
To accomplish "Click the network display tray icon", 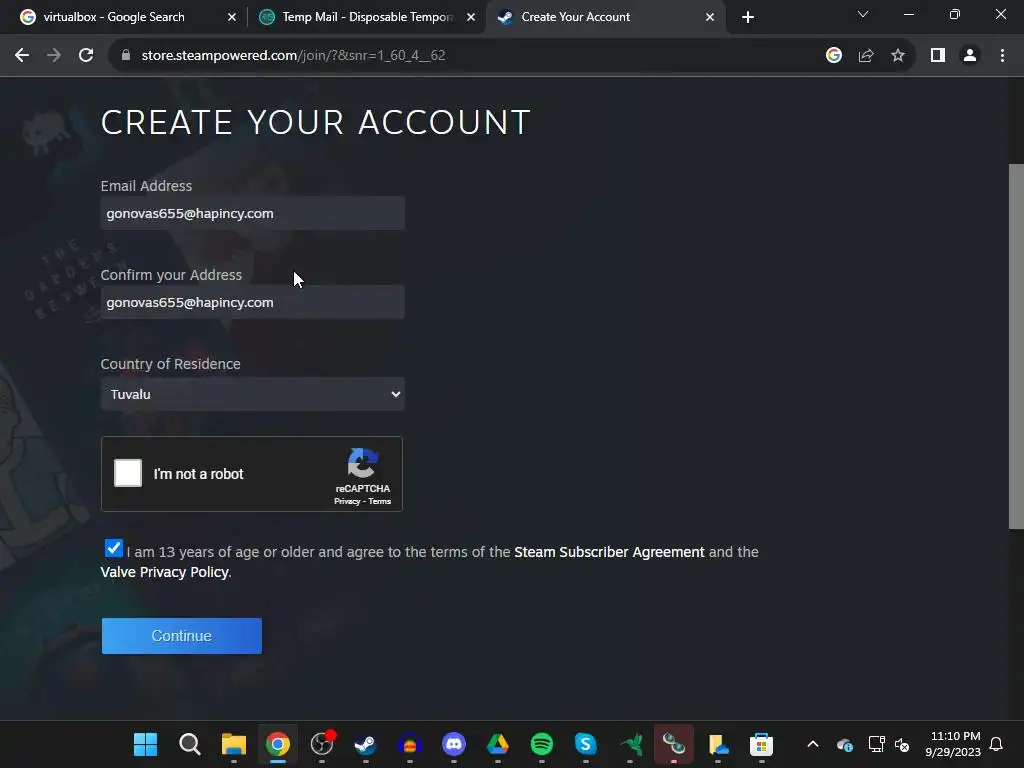I will [x=876, y=744].
